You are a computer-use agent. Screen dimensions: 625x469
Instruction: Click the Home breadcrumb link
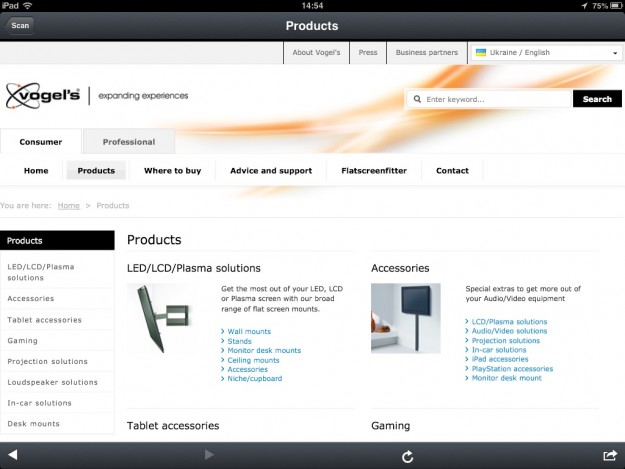(68, 205)
